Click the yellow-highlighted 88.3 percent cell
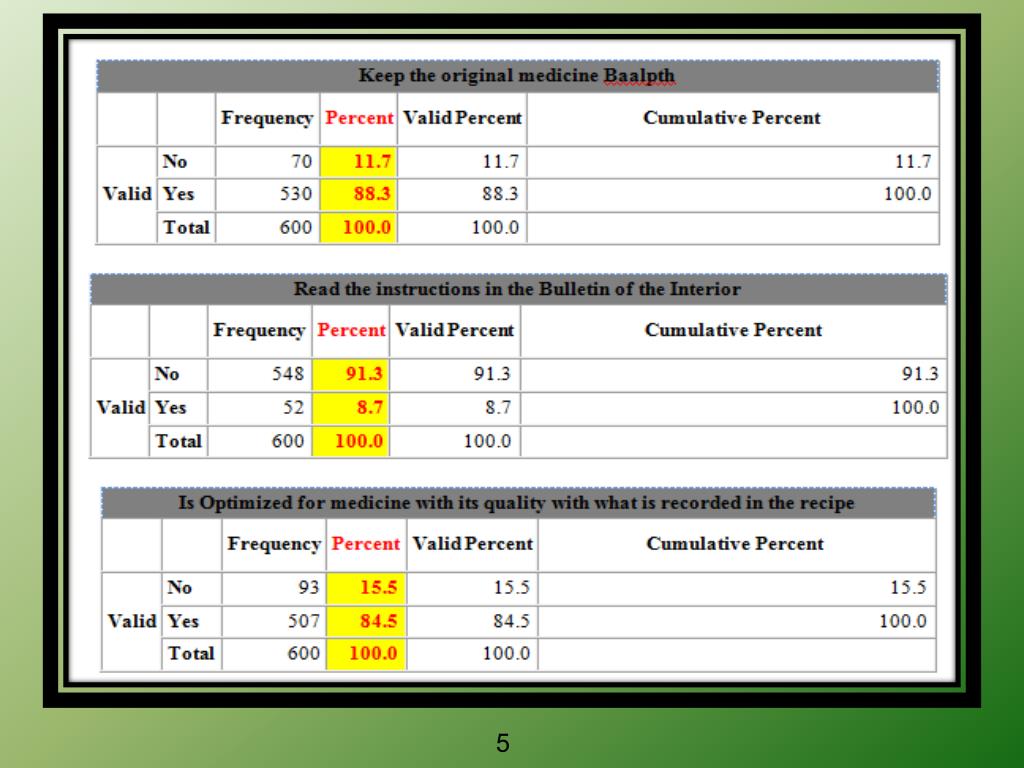The width and height of the screenshot is (1024, 768). point(359,195)
